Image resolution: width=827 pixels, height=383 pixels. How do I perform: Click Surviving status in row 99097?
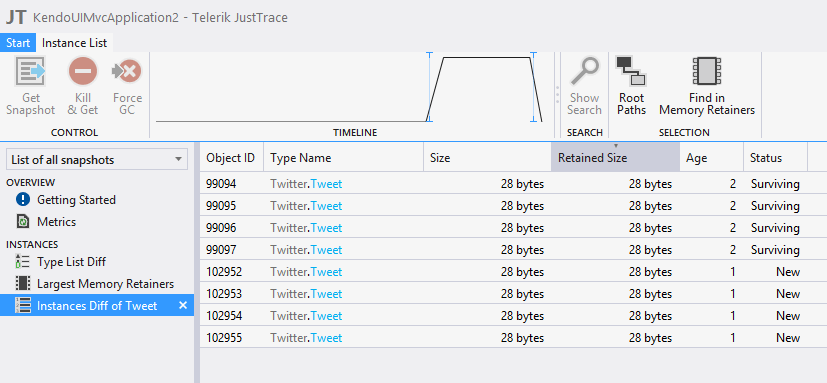[775, 250]
